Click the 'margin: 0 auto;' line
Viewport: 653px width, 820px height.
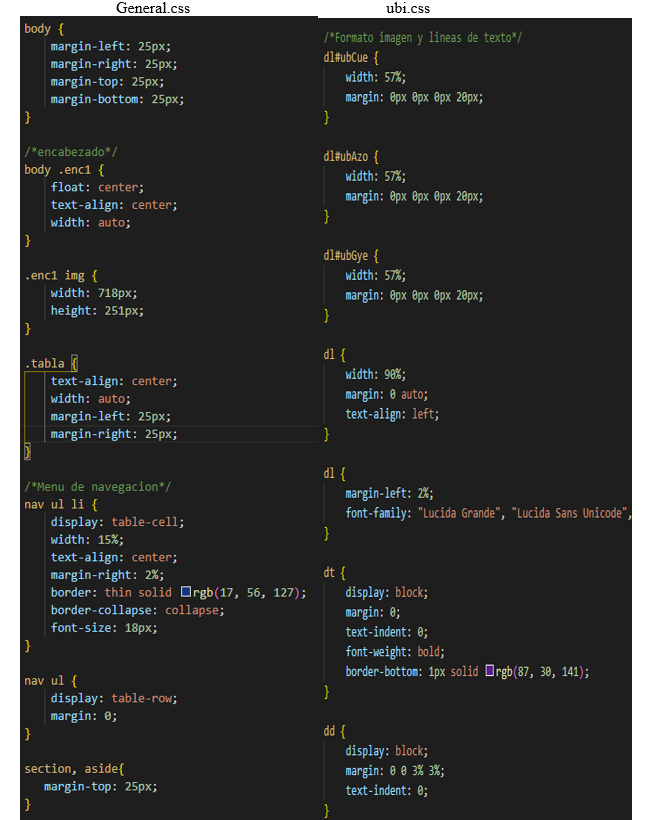click(386, 394)
